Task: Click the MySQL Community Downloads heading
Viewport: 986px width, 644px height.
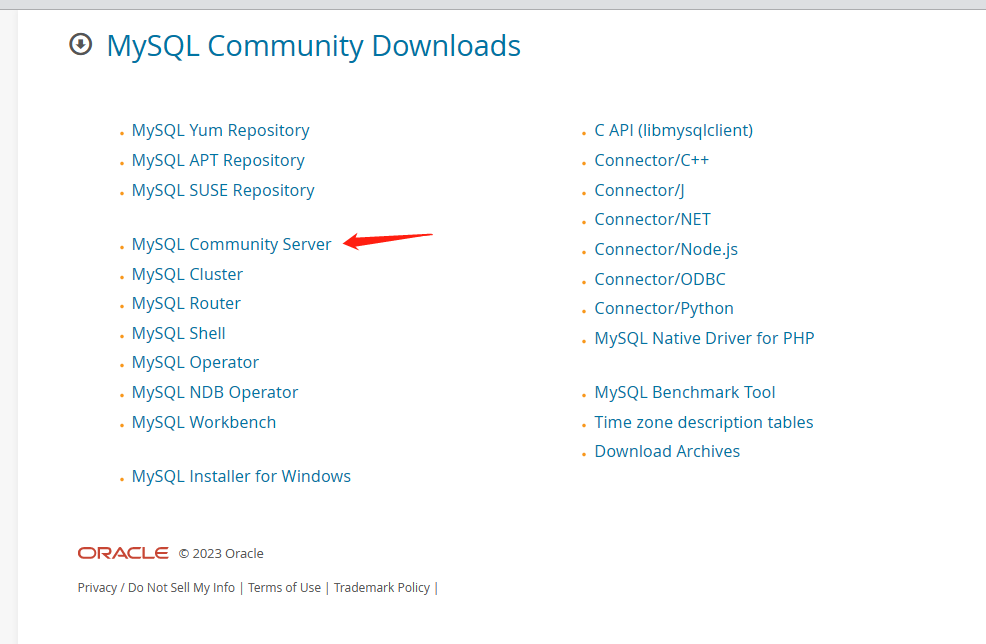Action: pyautogui.click(x=314, y=46)
